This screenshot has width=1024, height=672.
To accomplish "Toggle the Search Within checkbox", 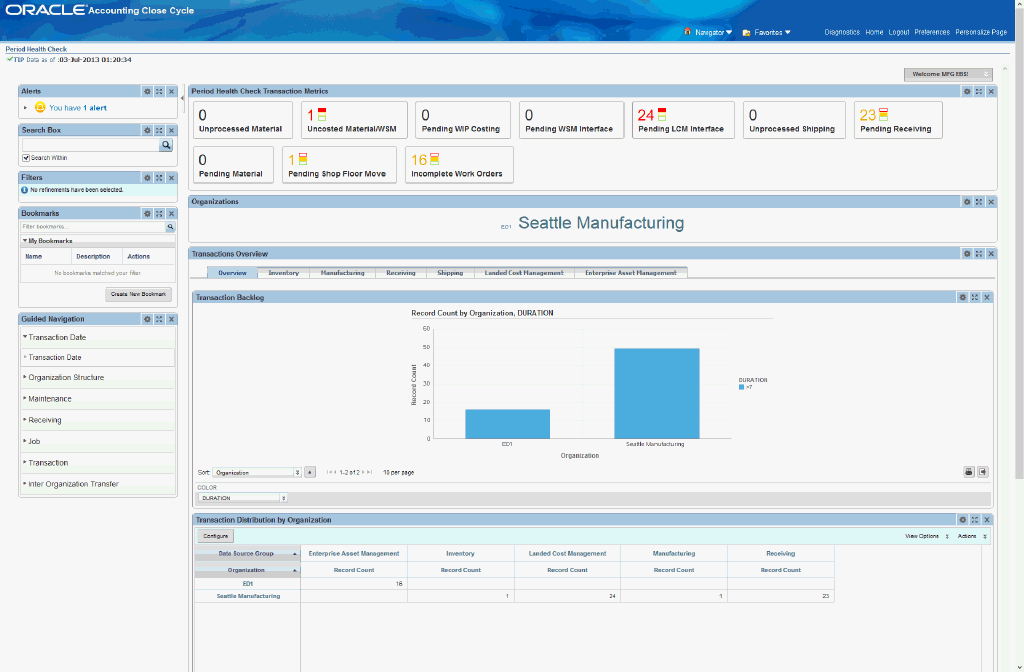I will (26, 158).
